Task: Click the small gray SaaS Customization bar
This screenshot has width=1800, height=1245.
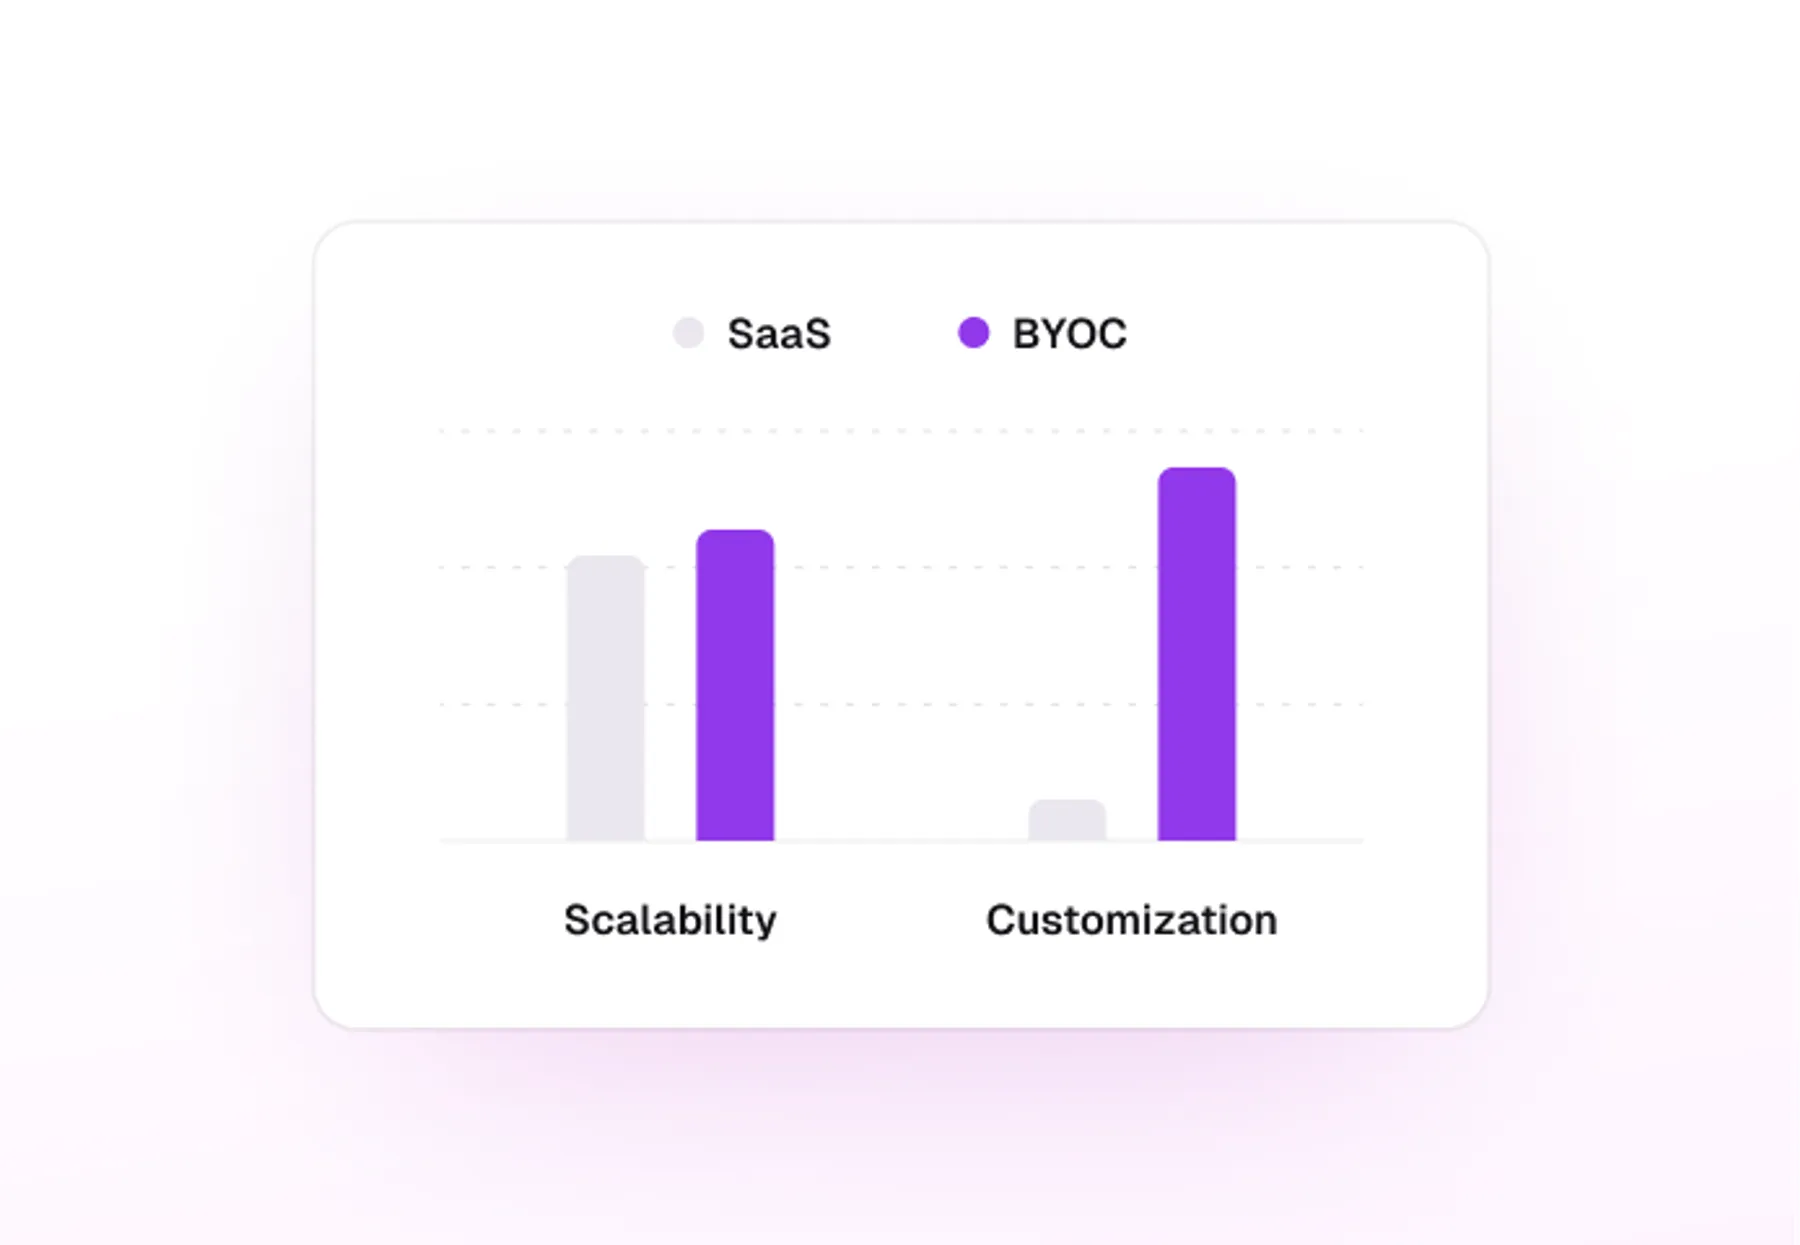Action: tap(1067, 820)
